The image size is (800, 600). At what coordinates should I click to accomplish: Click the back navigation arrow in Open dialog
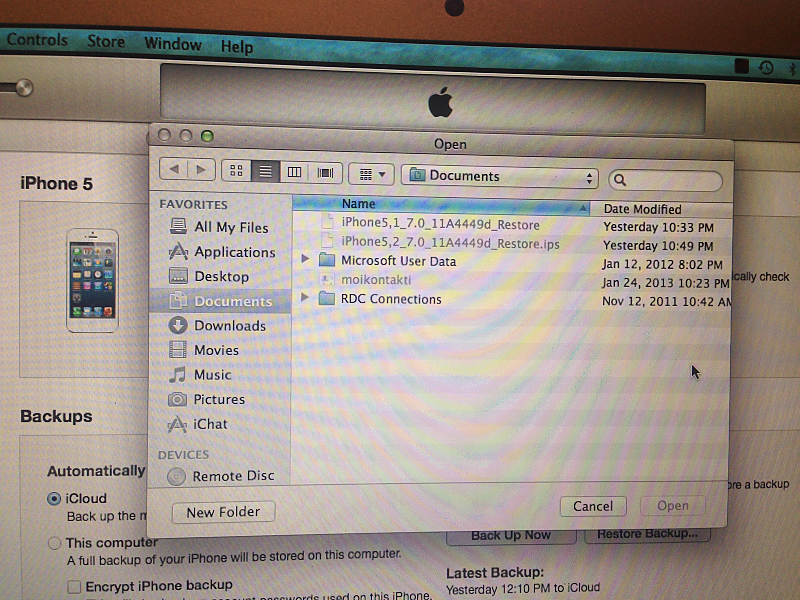click(x=174, y=169)
